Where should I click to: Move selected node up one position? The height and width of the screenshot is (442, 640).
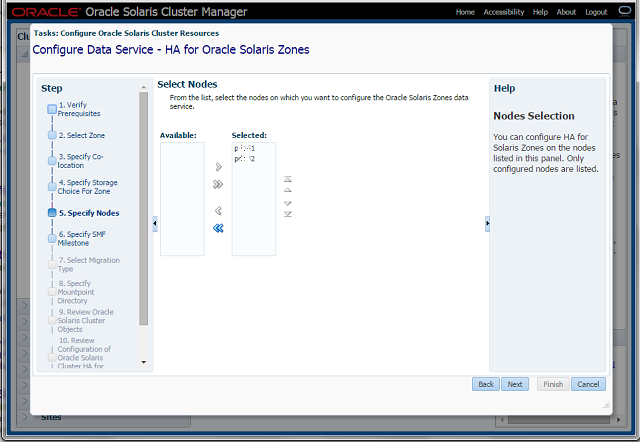(x=288, y=190)
